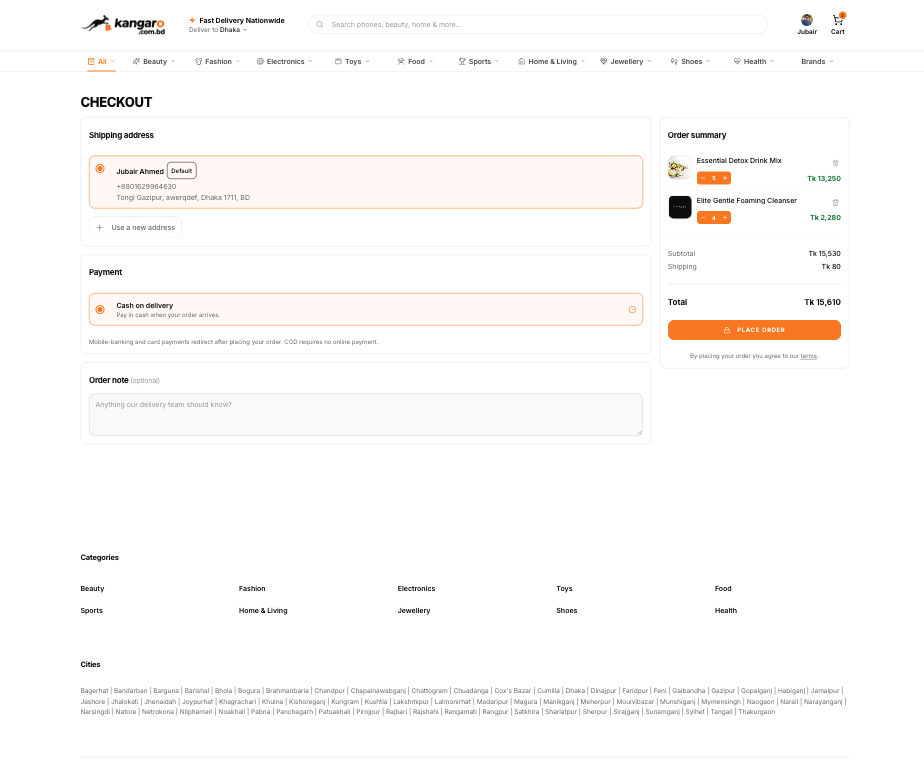
Task: Click the Elite Gentle Foaming Cleanser product name
Action: coord(747,200)
